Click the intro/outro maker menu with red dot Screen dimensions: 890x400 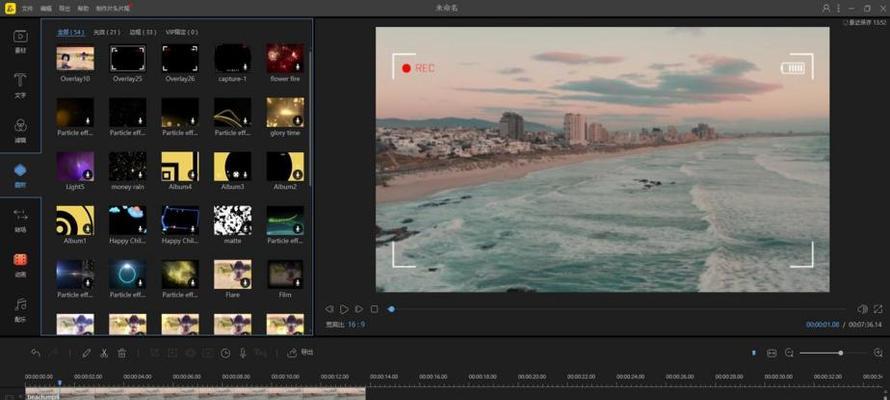(x=113, y=9)
